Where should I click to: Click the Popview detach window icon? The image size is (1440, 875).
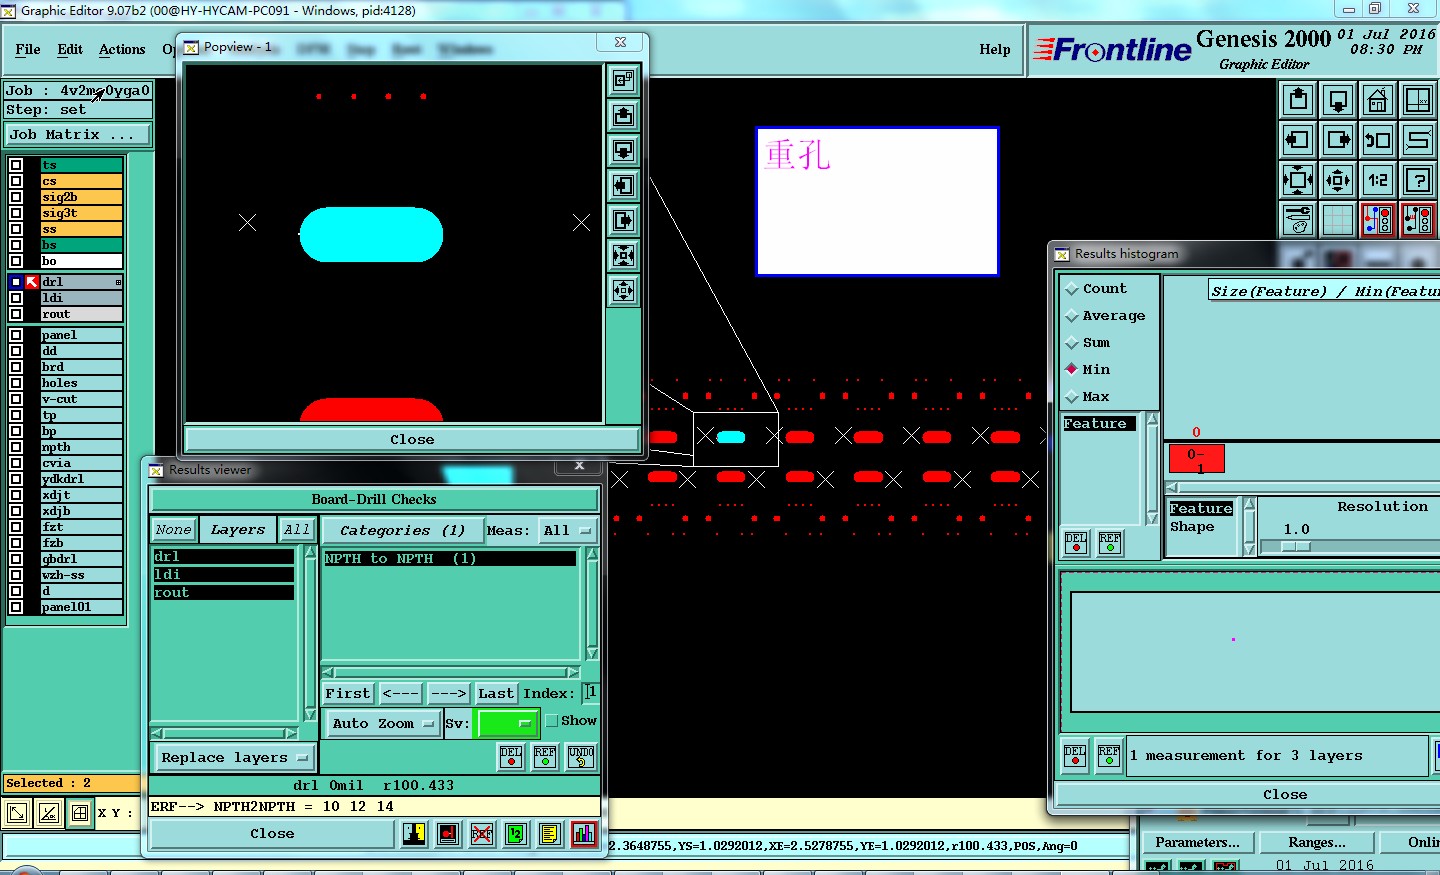[623, 80]
